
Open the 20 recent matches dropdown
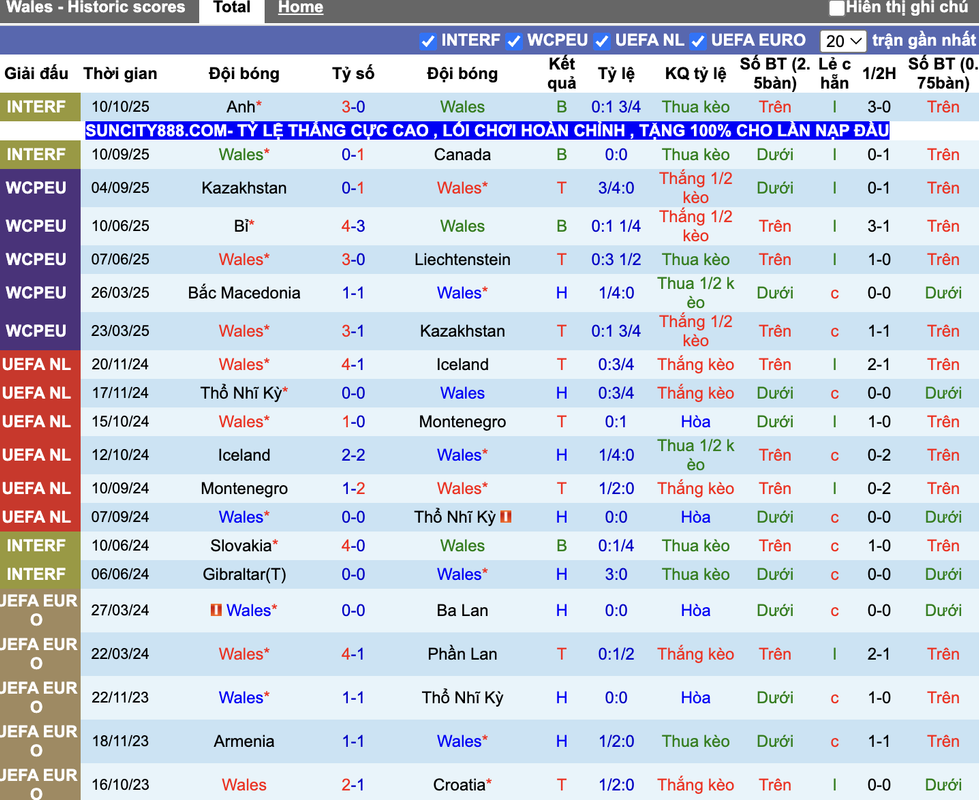tap(842, 41)
